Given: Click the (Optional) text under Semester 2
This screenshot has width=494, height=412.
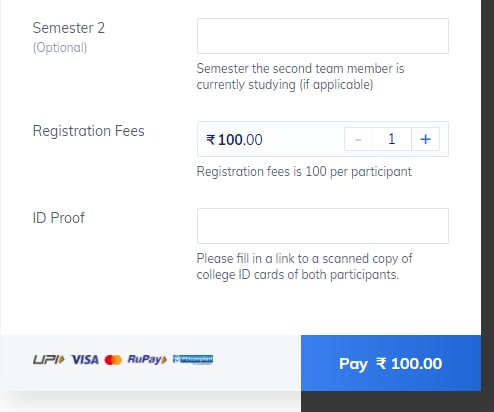Looking at the screenshot, I should (x=60, y=48).
